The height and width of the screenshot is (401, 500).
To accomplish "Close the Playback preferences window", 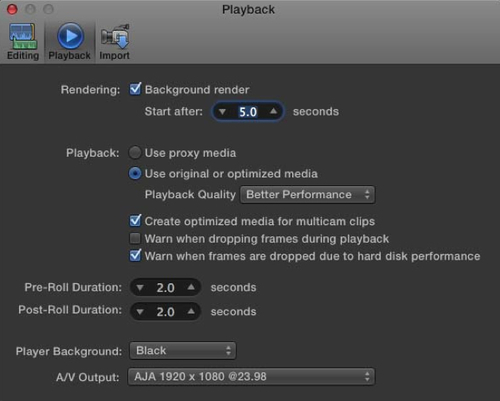I will coord(12,9).
